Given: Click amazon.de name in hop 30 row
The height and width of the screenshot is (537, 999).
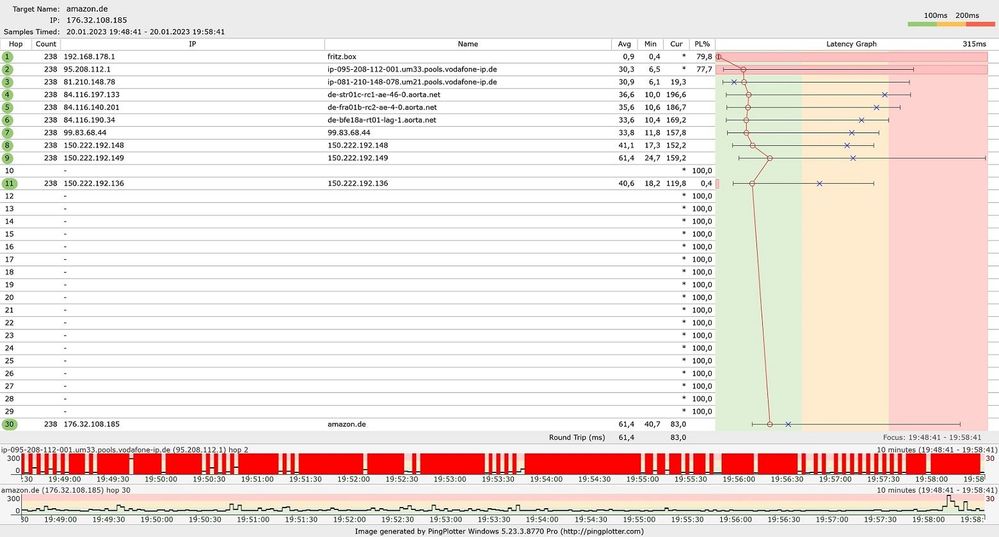Looking at the screenshot, I should point(347,424).
